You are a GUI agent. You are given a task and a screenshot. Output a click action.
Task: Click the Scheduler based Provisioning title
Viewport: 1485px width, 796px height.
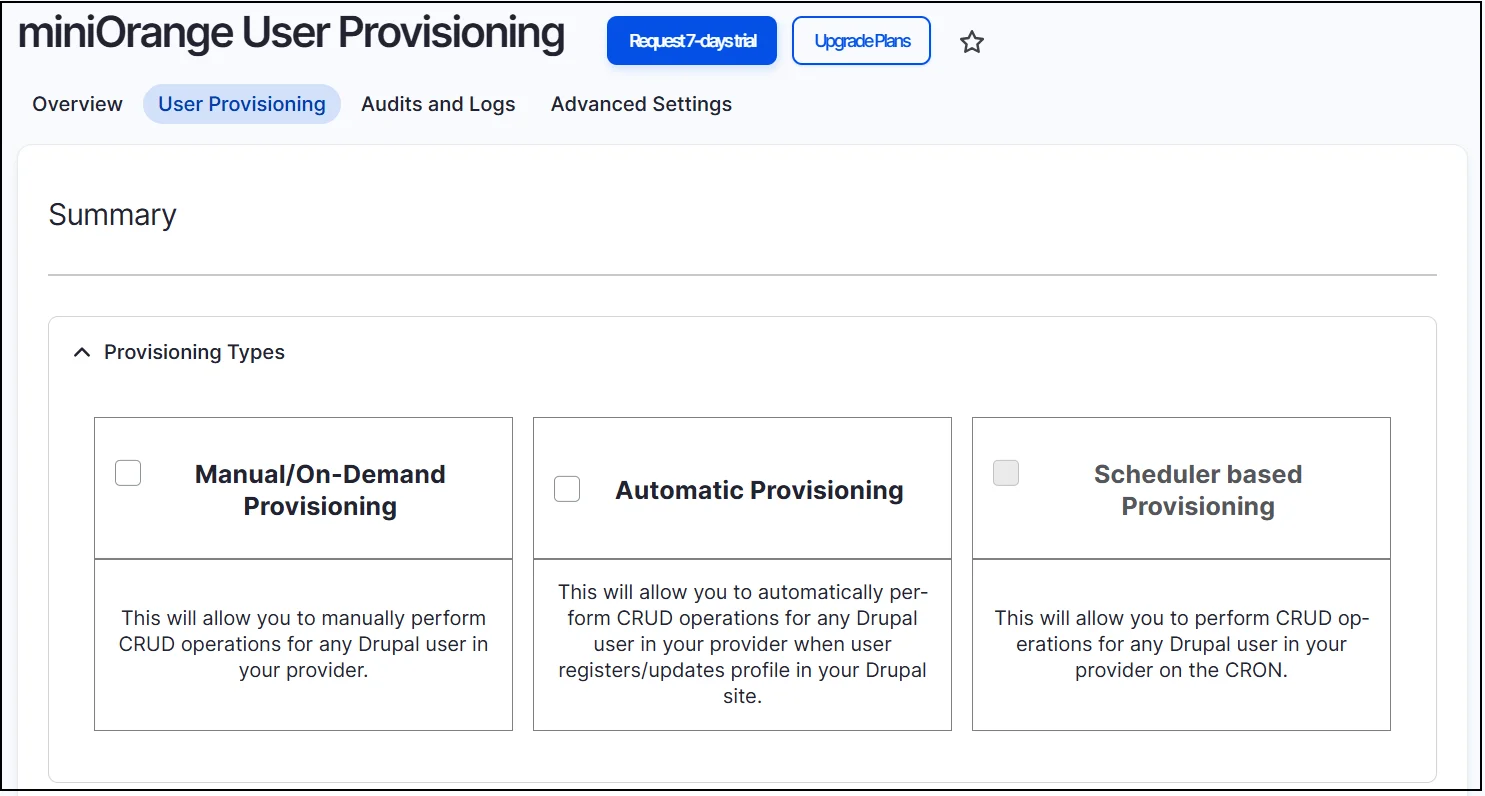click(x=1198, y=490)
